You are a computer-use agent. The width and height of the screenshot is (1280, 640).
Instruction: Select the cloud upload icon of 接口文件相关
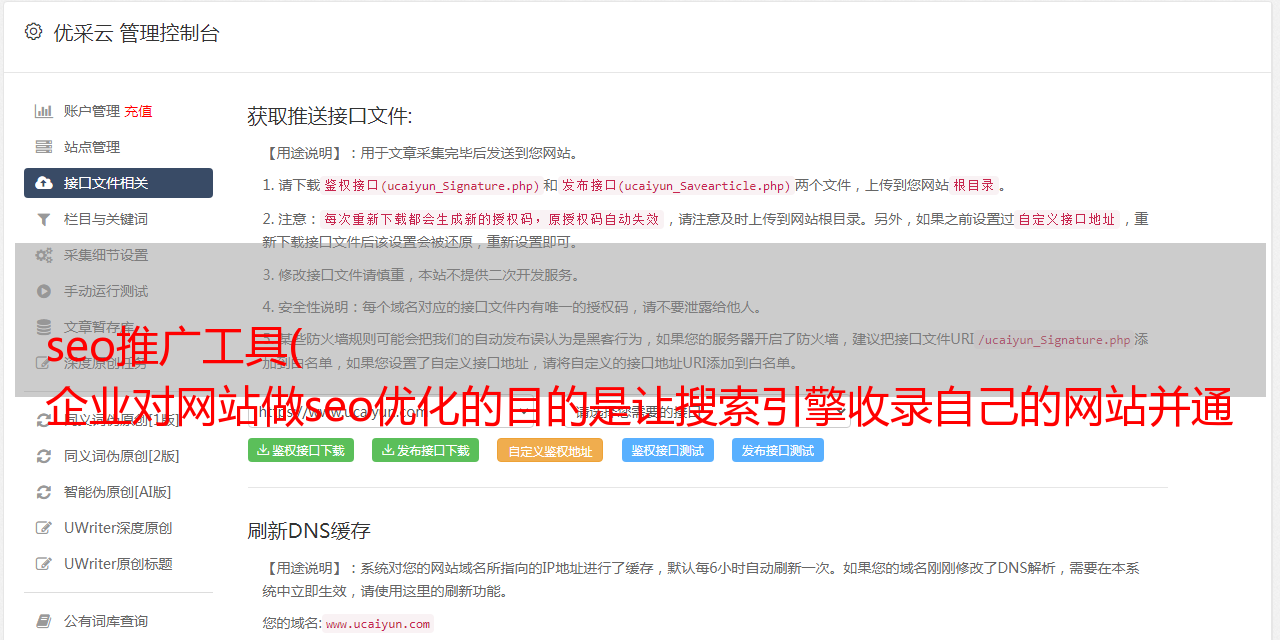coord(44,183)
